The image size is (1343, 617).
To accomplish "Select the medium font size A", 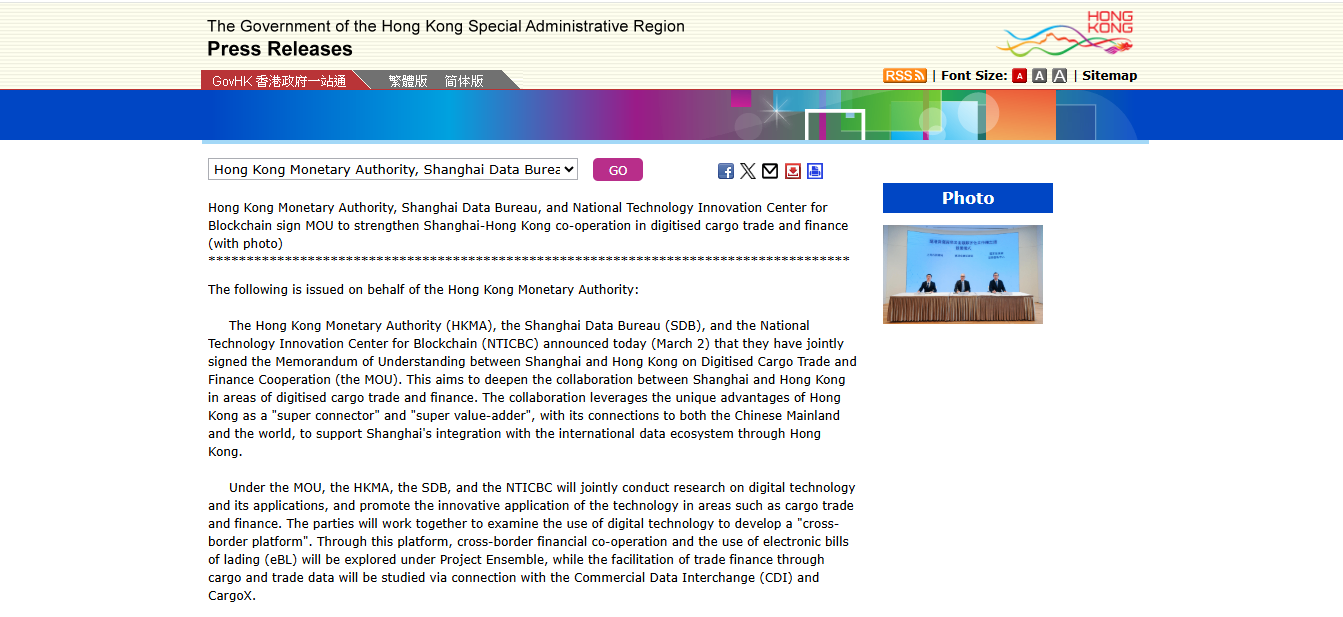I will [x=1039, y=76].
